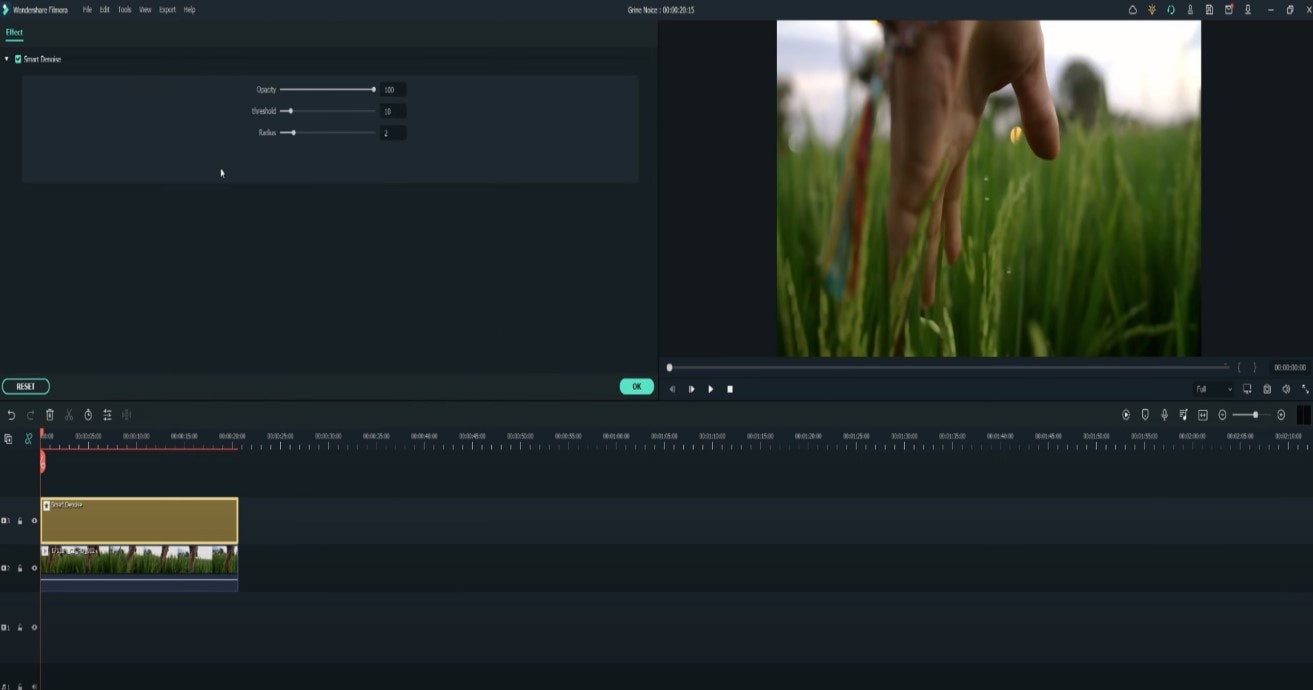Click the microphone voiceover record icon
1313x690 pixels.
pyautogui.click(x=1164, y=415)
